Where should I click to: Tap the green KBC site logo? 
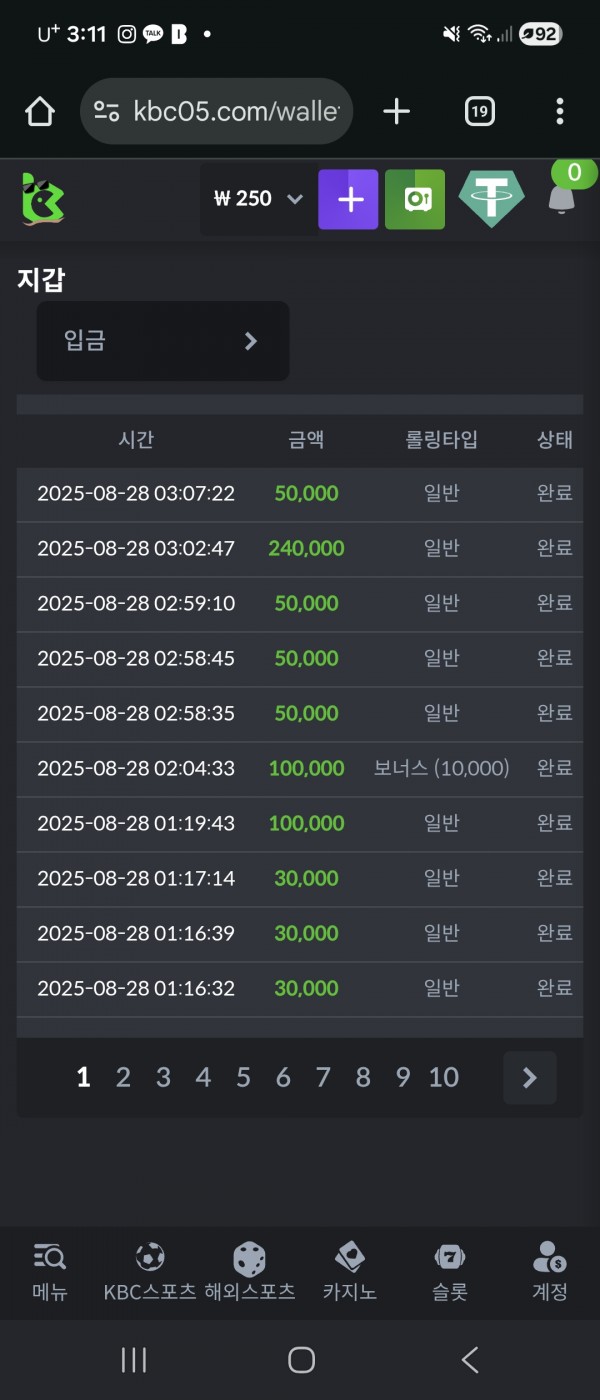click(x=43, y=199)
